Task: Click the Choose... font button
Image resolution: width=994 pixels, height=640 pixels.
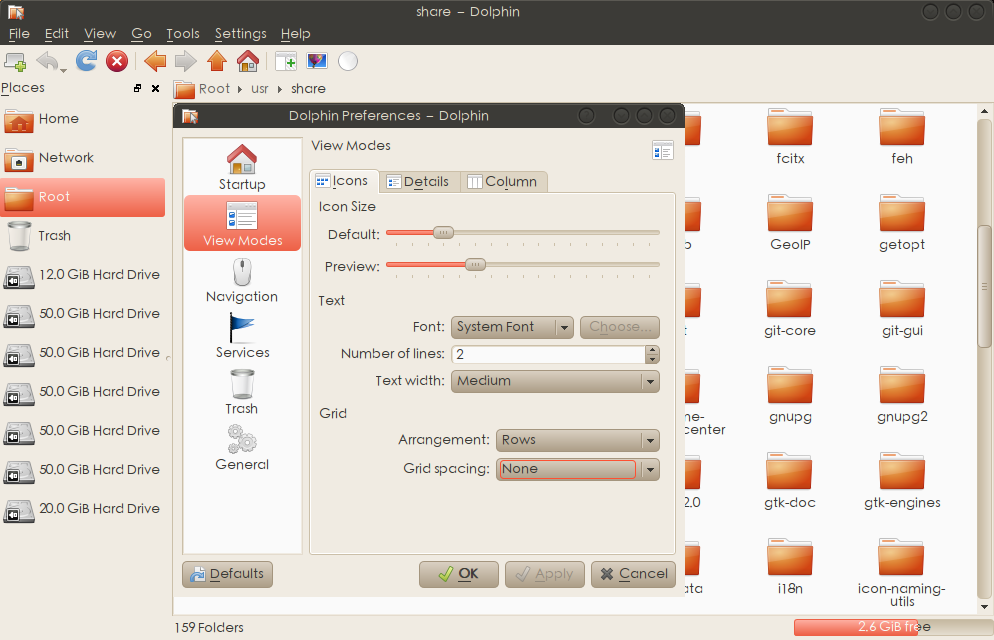Action: (619, 327)
